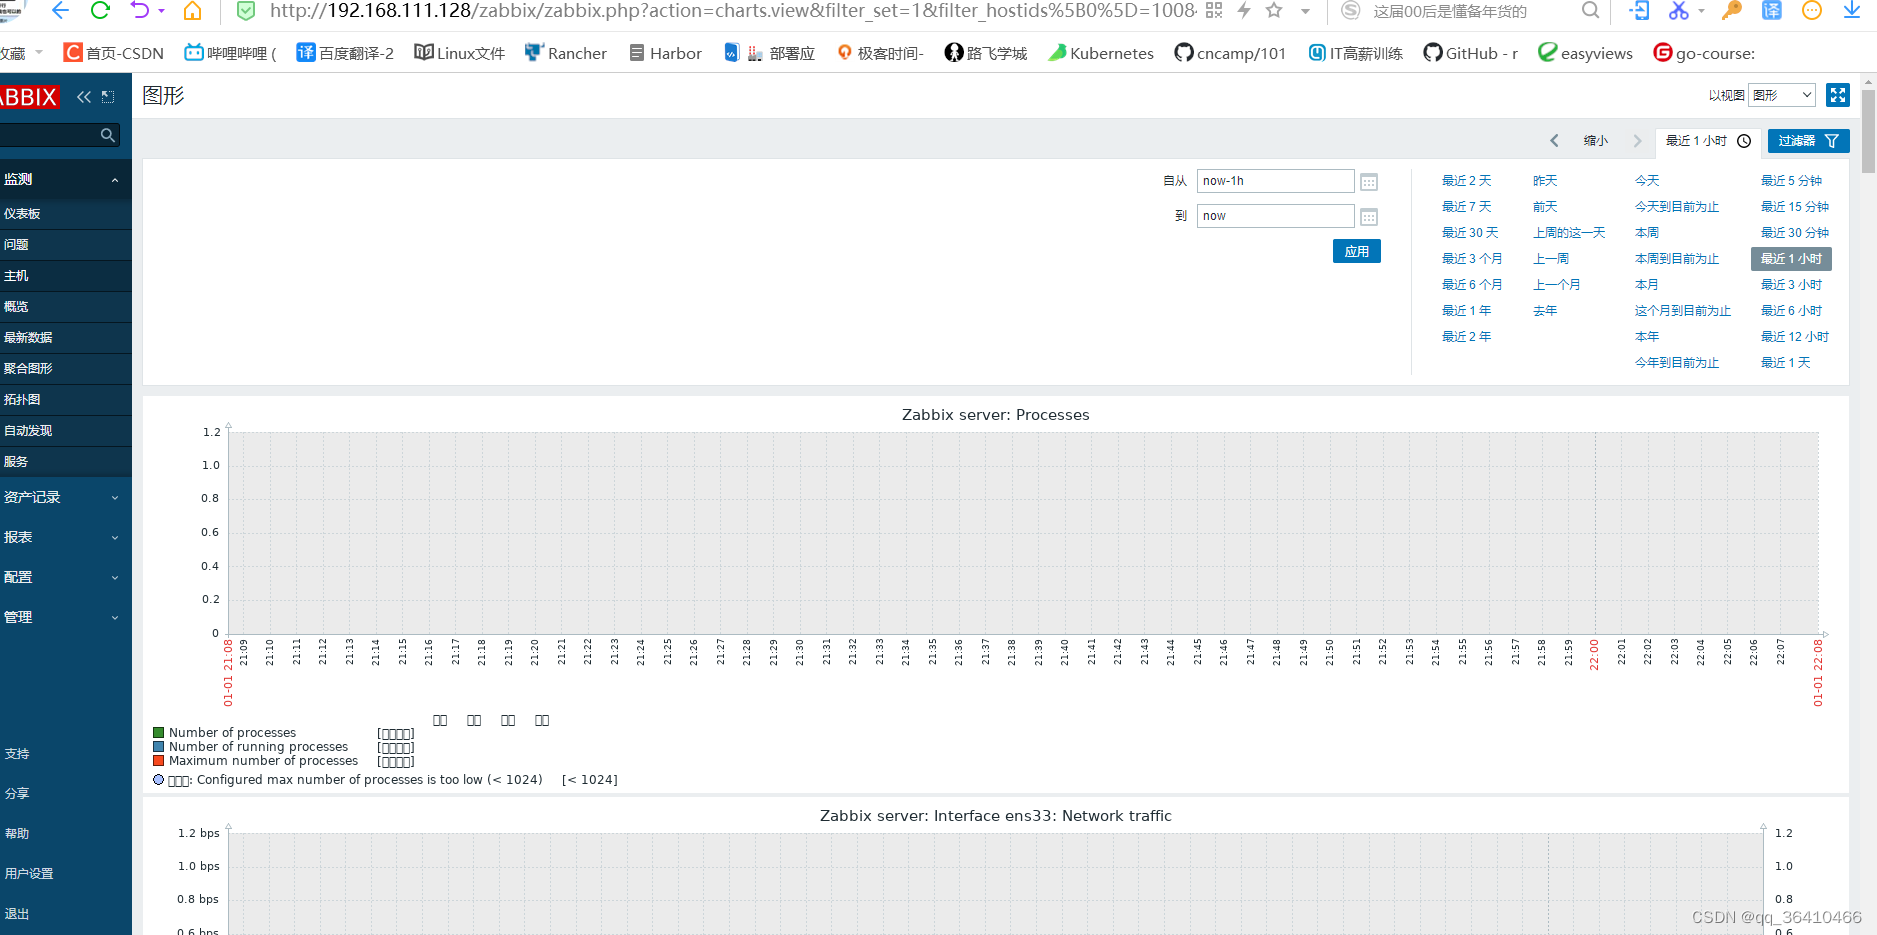Bookmark page with the star icon

point(1274,11)
